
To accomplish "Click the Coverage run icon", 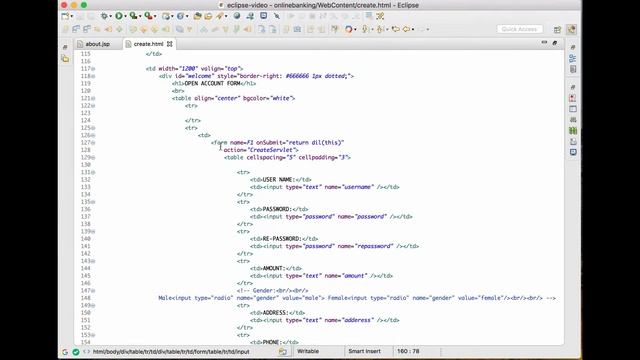I will point(133,16).
